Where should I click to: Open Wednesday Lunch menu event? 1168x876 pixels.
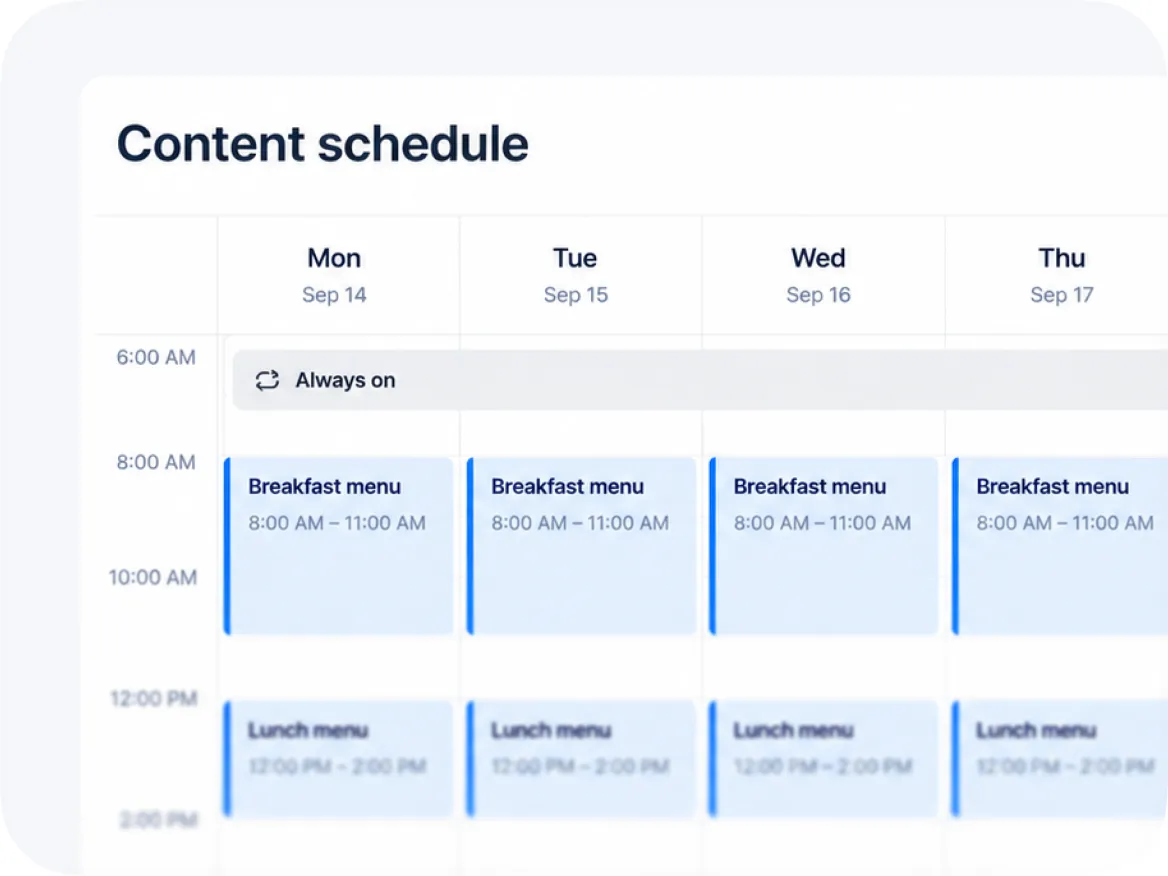(x=824, y=758)
